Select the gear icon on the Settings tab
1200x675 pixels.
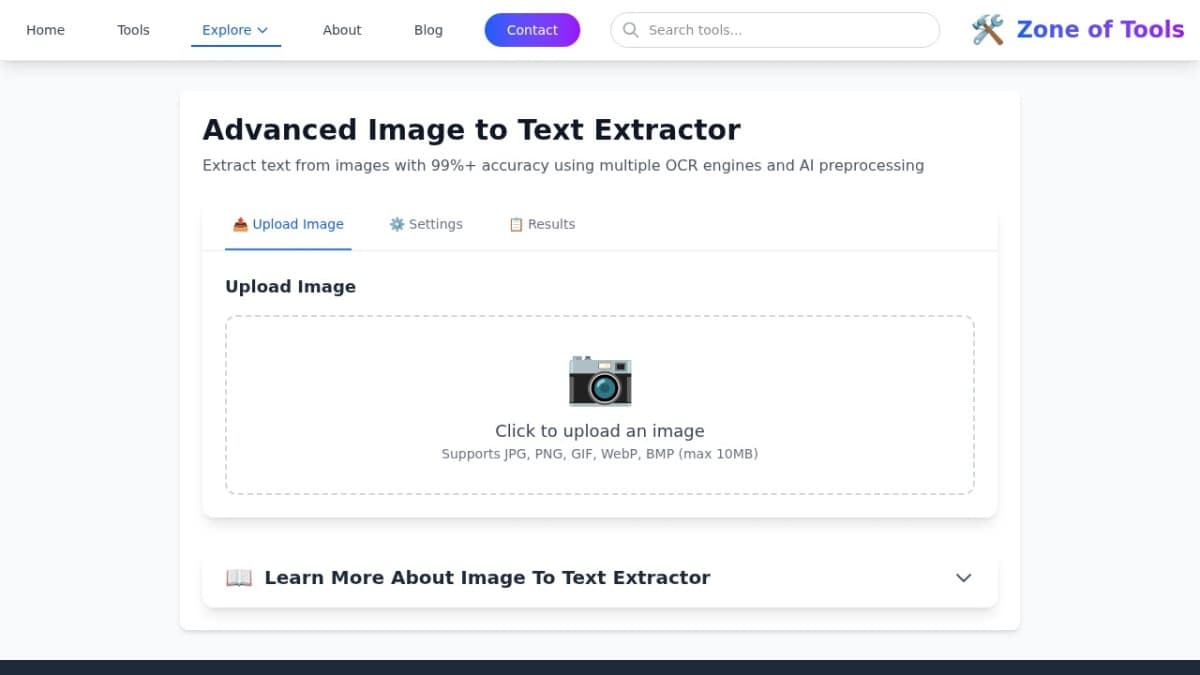pos(396,224)
